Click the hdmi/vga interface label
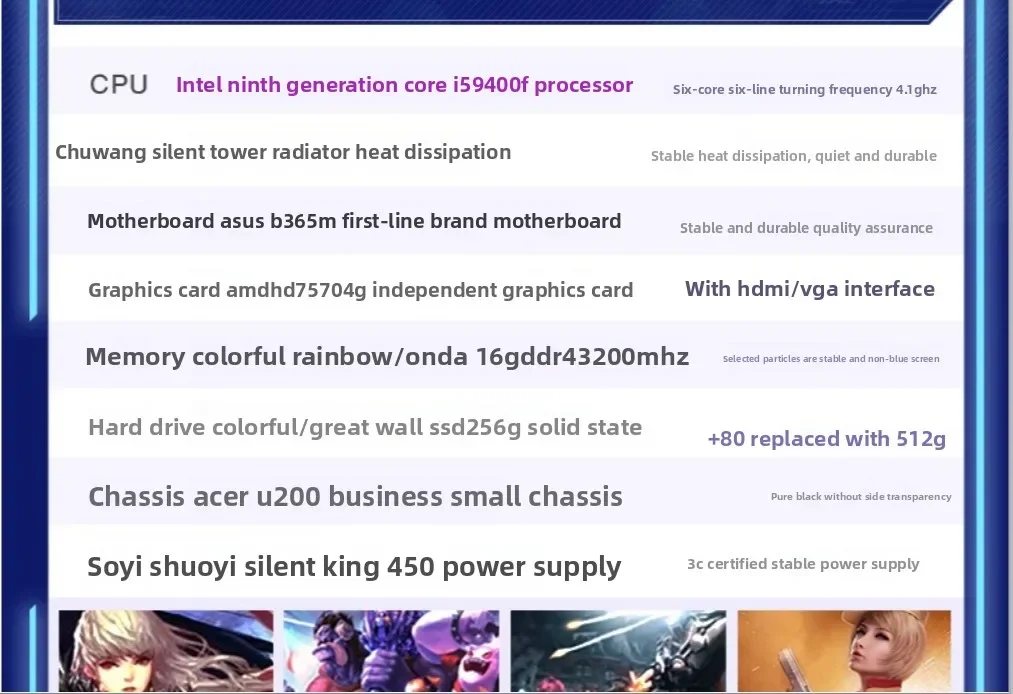This screenshot has height=694, width=1013. coord(810,288)
